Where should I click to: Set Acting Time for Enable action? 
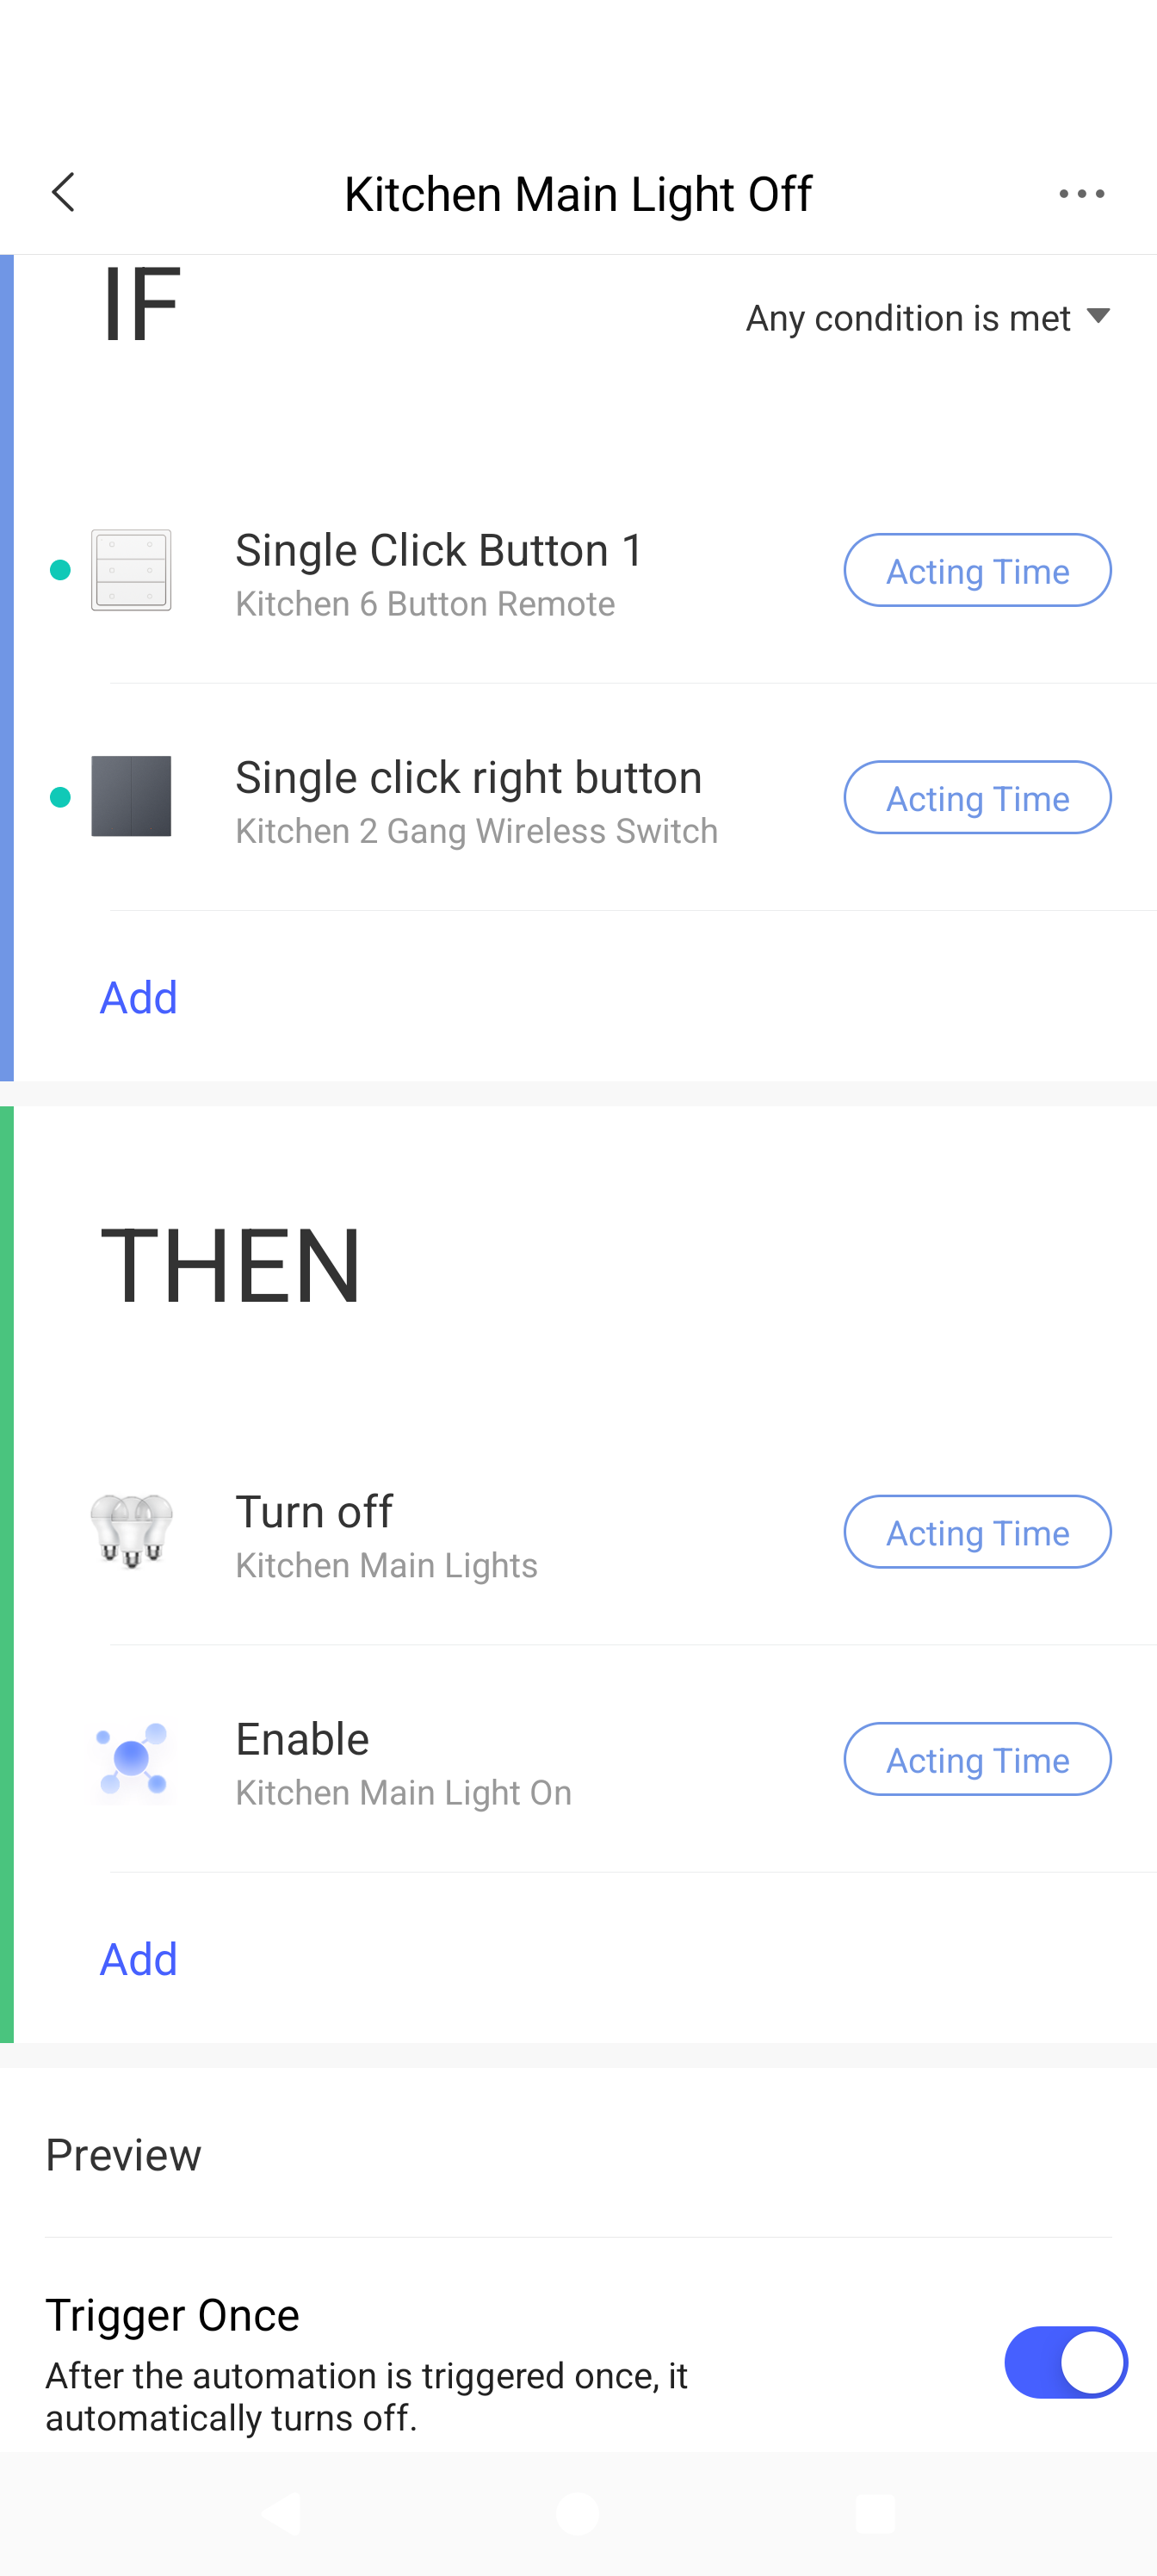pos(977,1759)
